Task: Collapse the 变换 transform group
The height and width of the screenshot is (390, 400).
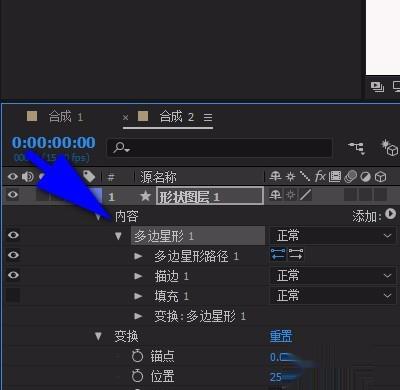Action: pos(98,336)
